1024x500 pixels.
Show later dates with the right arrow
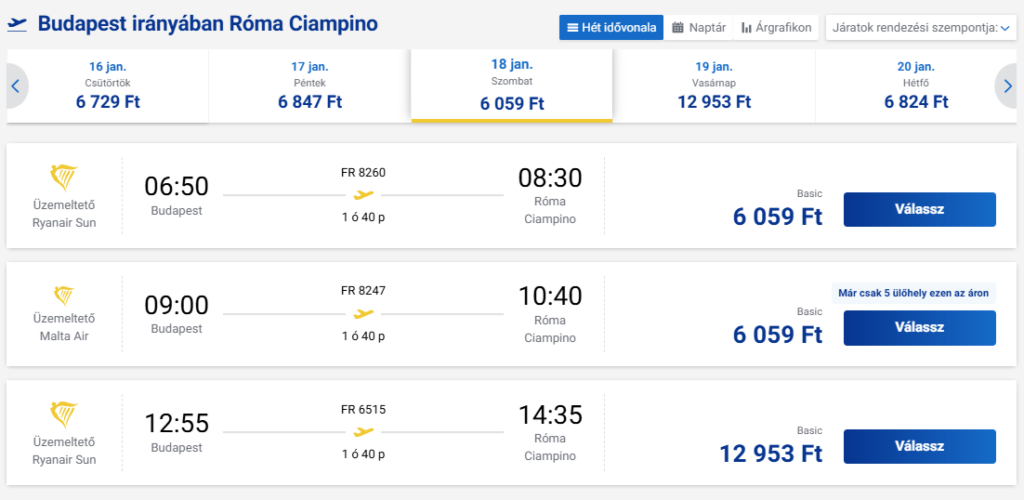pos(1007,86)
